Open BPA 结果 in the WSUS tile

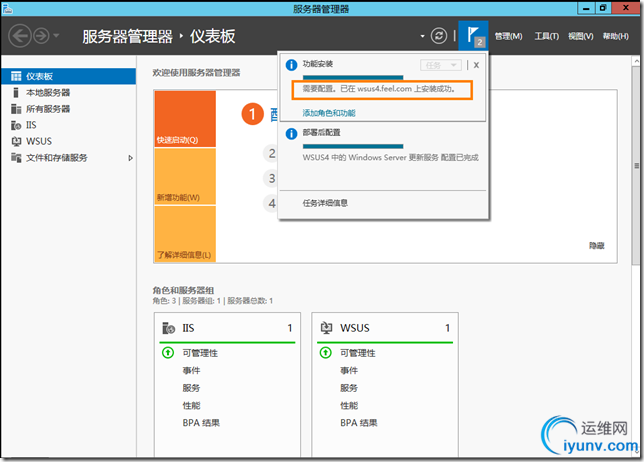click(x=359, y=423)
